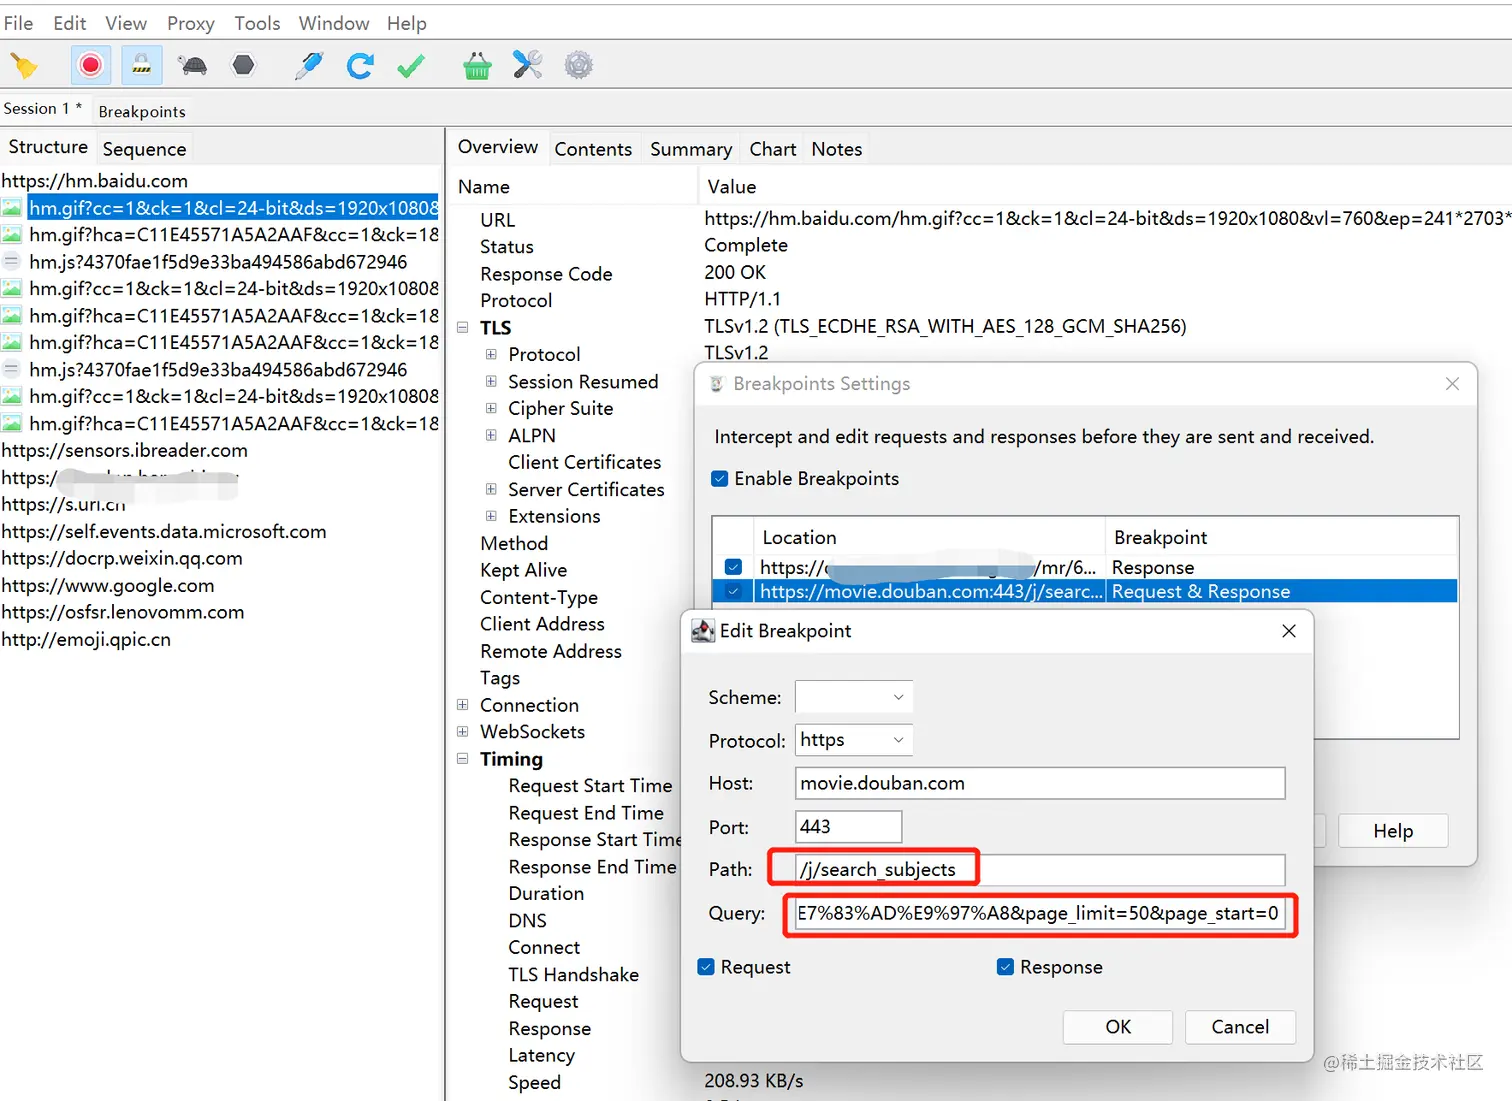
Task: Open Settings with the gear icon
Action: pos(579,66)
